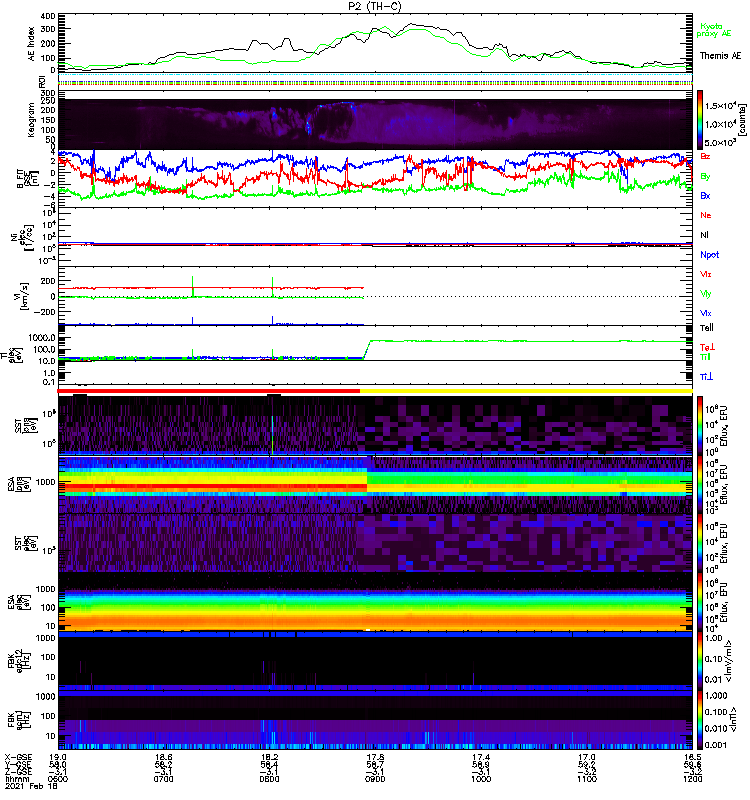Click the yellow segment of the status bar
Image resolution: width=750 pixels, height=800 pixels.
point(526,391)
